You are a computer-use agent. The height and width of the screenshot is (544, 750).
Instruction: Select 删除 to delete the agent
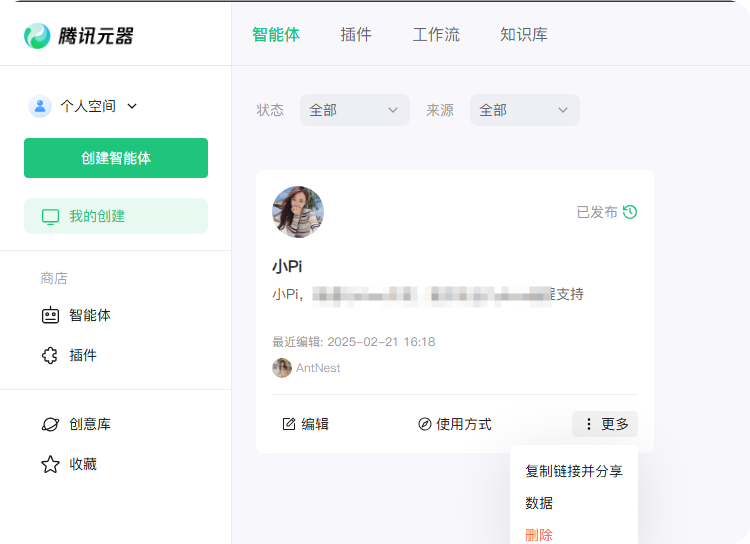[539, 535]
